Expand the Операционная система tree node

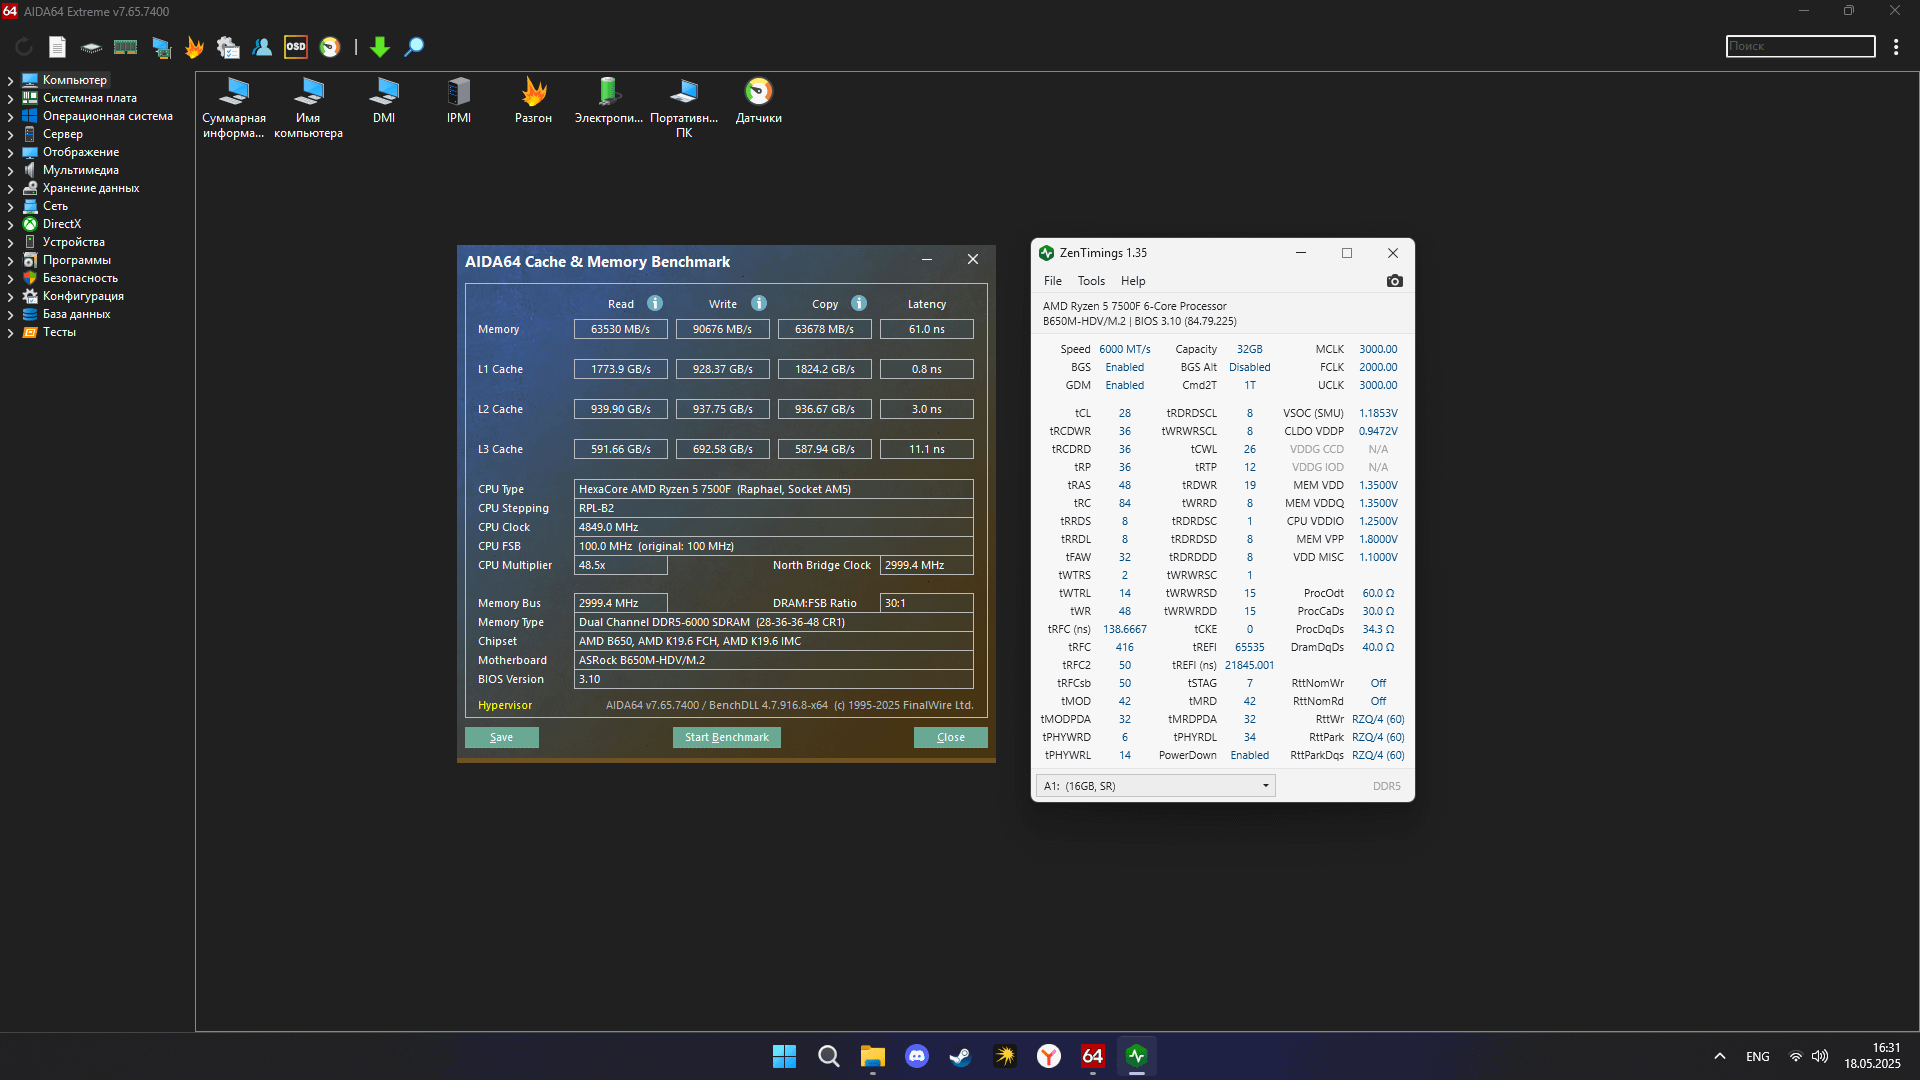10,116
